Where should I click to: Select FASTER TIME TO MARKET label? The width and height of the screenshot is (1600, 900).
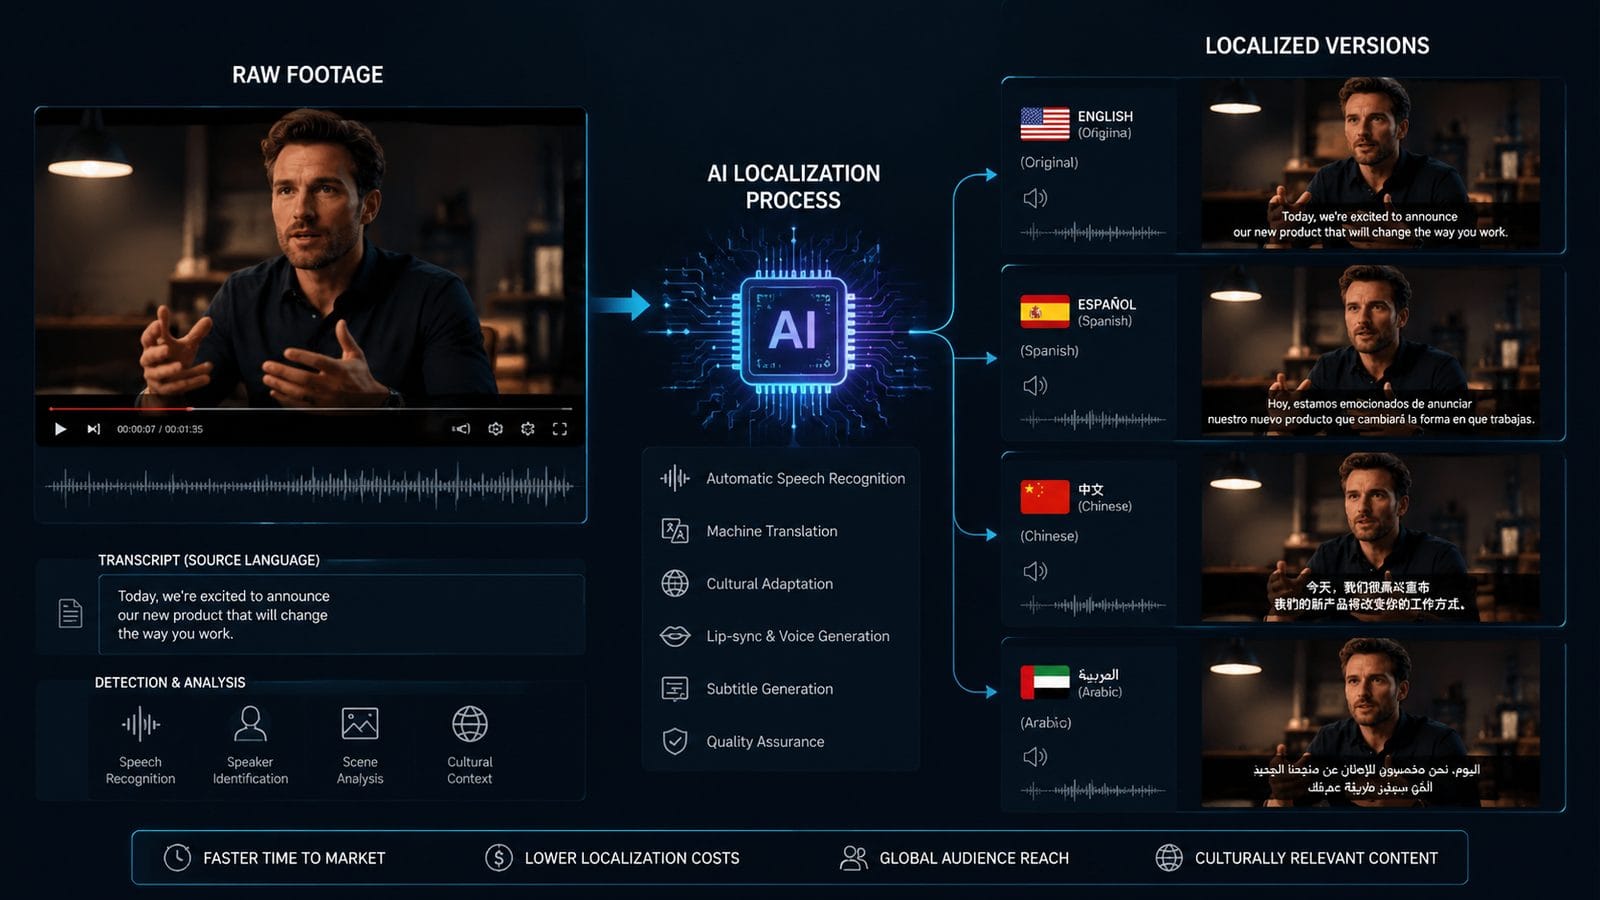coord(294,858)
